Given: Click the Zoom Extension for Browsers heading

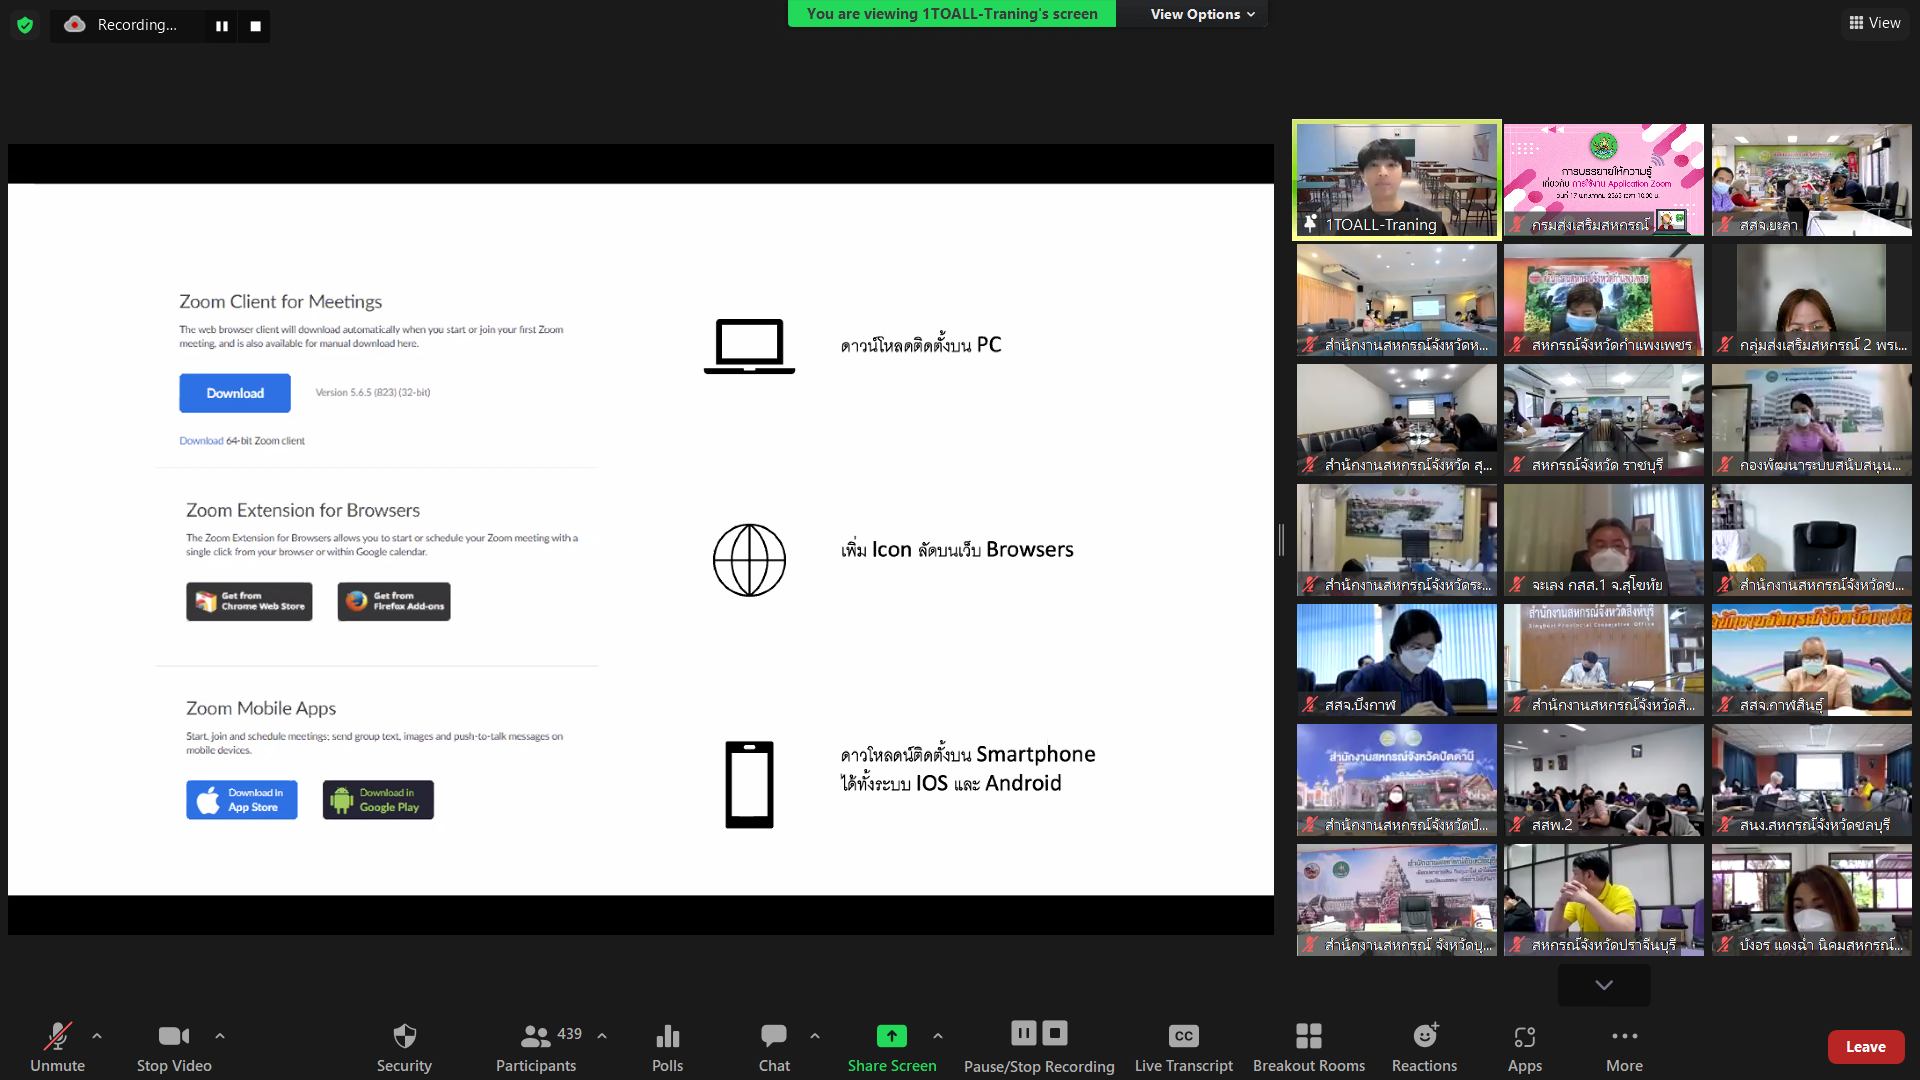Looking at the screenshot, I should 303,510.
